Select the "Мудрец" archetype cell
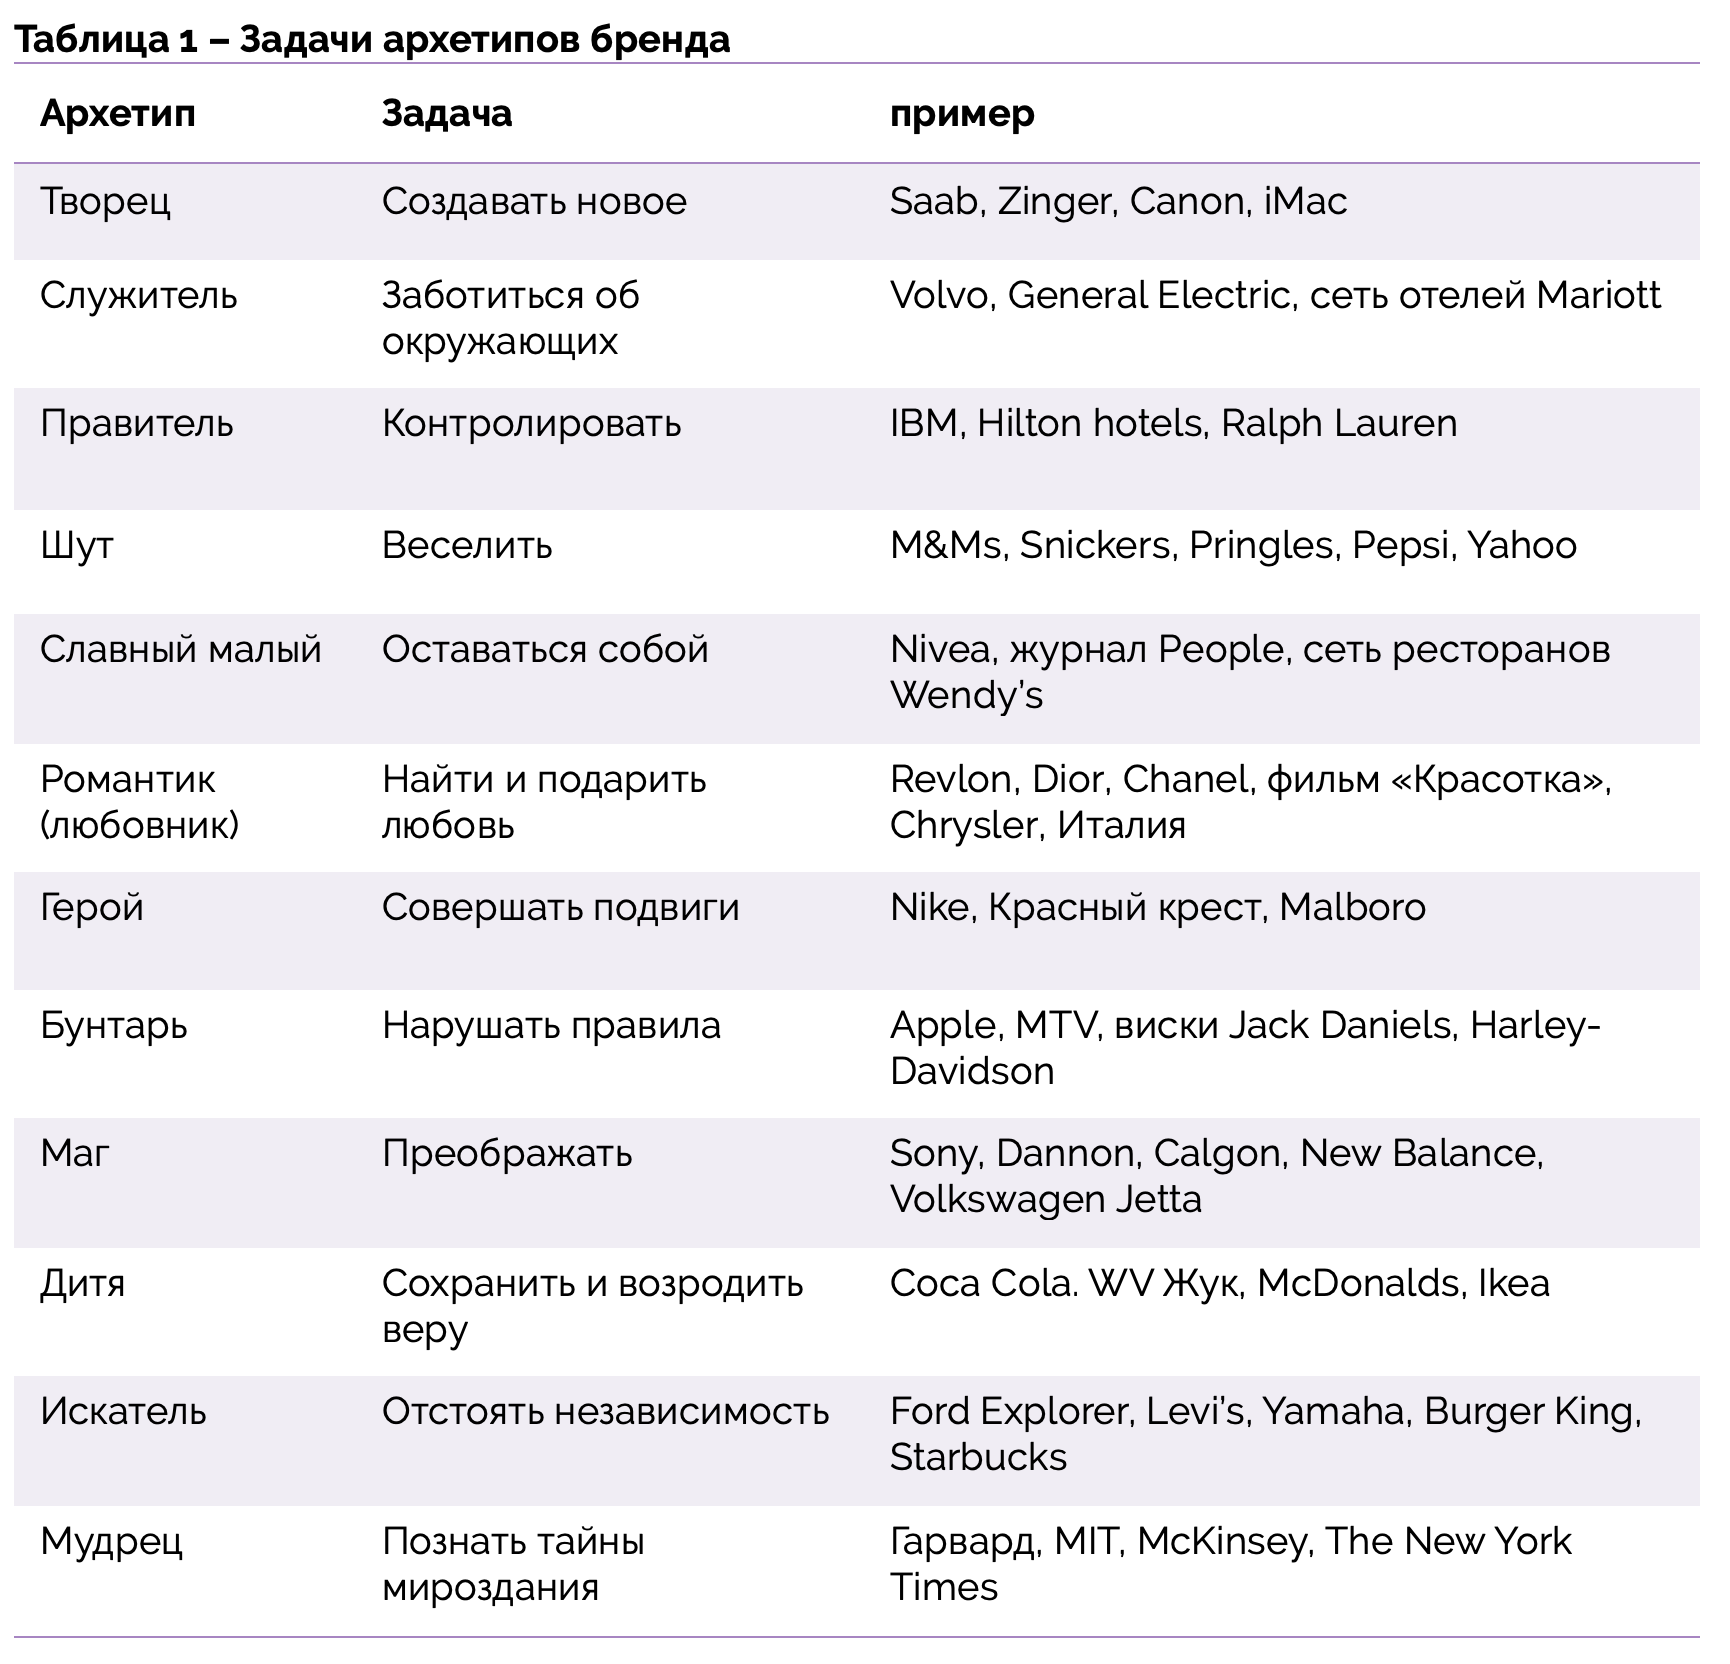The height and width of the screenshot is (1664, 1730). click(111, 1542)
